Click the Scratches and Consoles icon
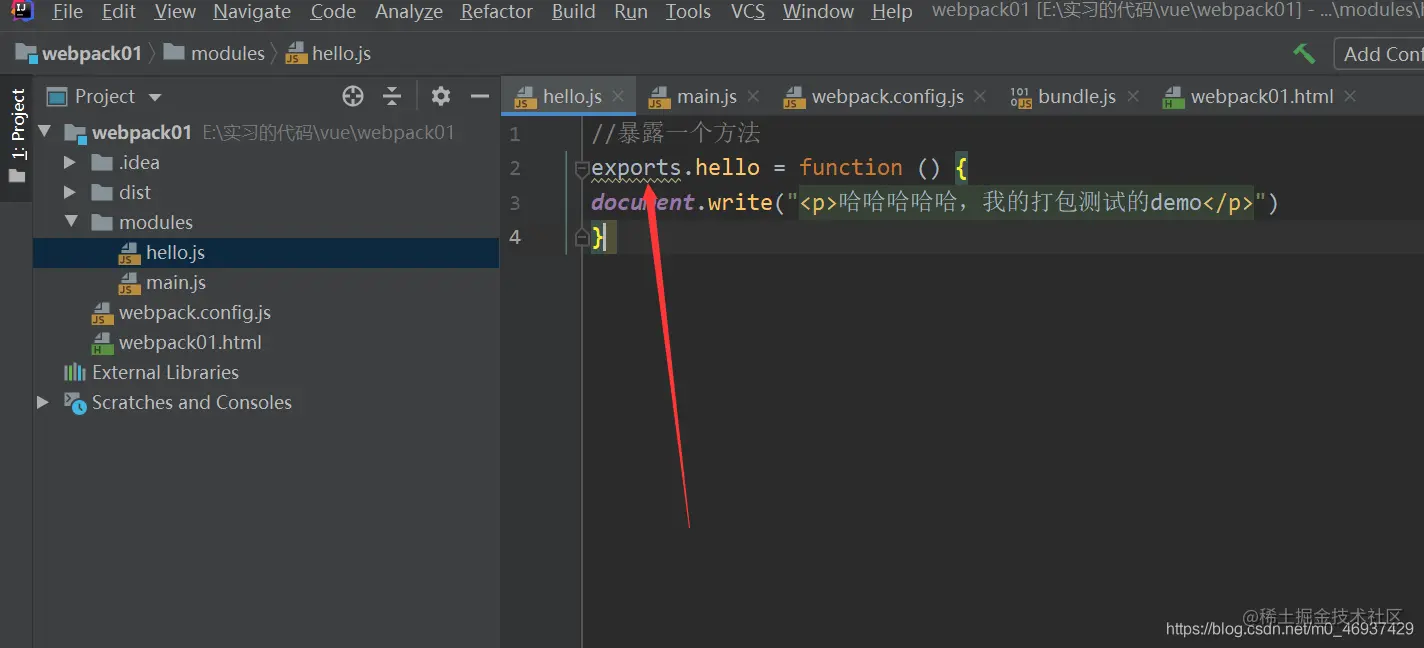This screenshot has width=1424, height=648. pyautogui.click(x=75, y=402)
